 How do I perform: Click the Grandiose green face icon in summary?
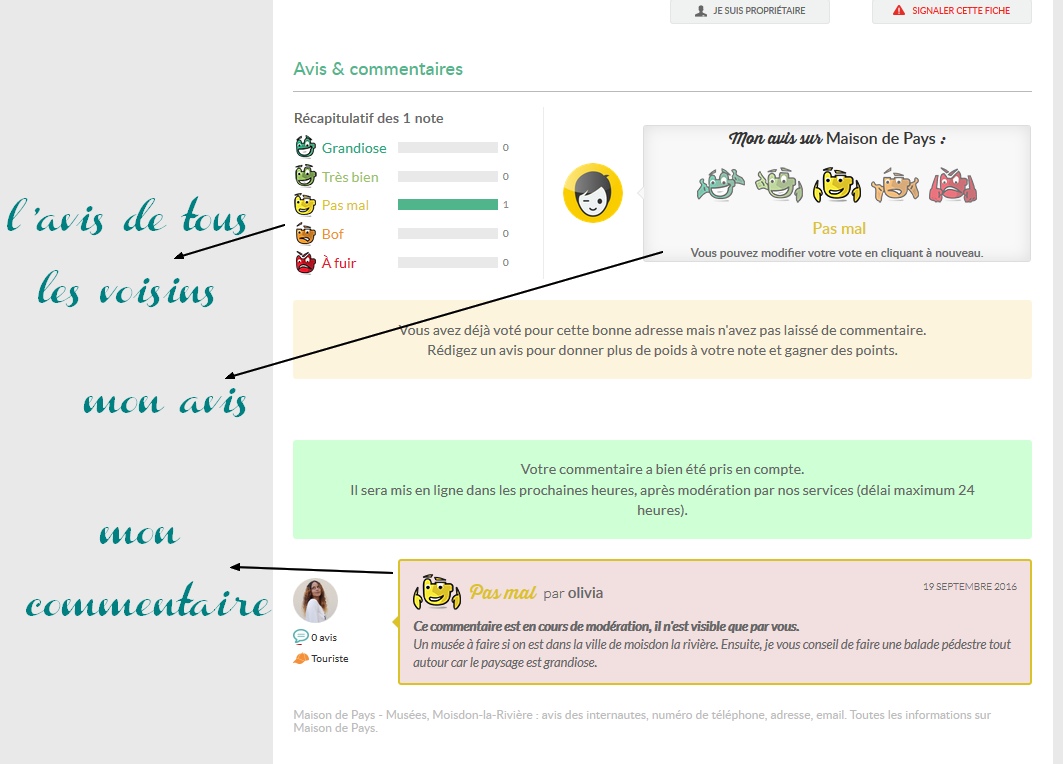click(x=305, y=147)
